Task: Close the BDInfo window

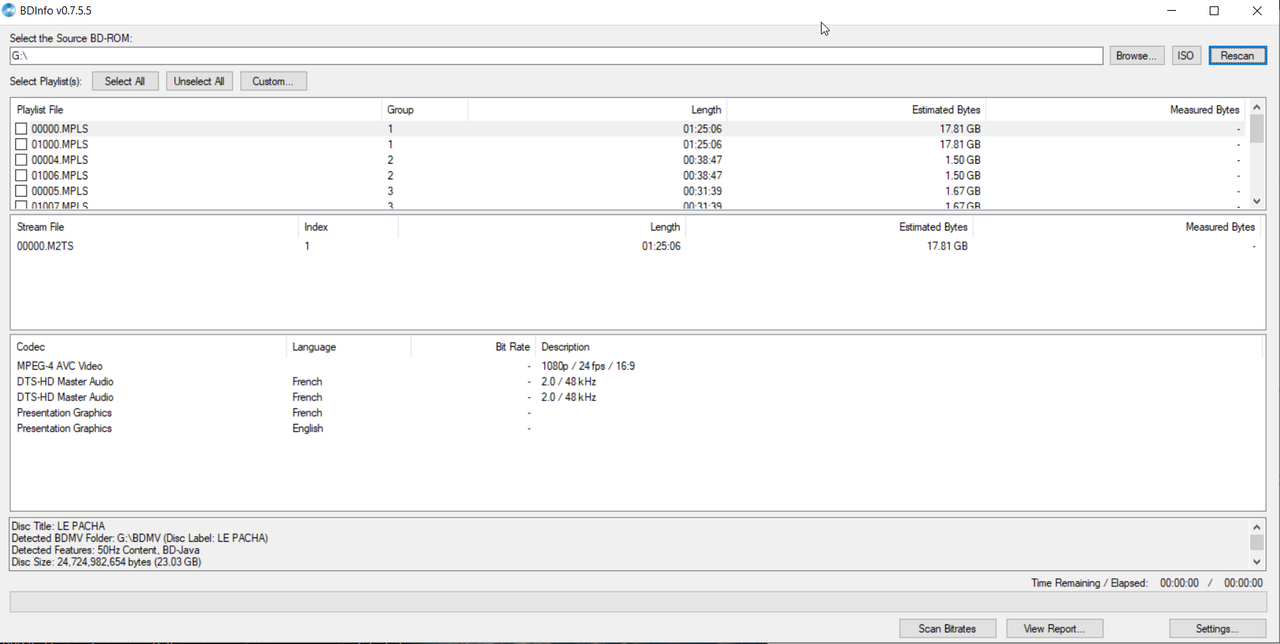Action: point(1258,11)
